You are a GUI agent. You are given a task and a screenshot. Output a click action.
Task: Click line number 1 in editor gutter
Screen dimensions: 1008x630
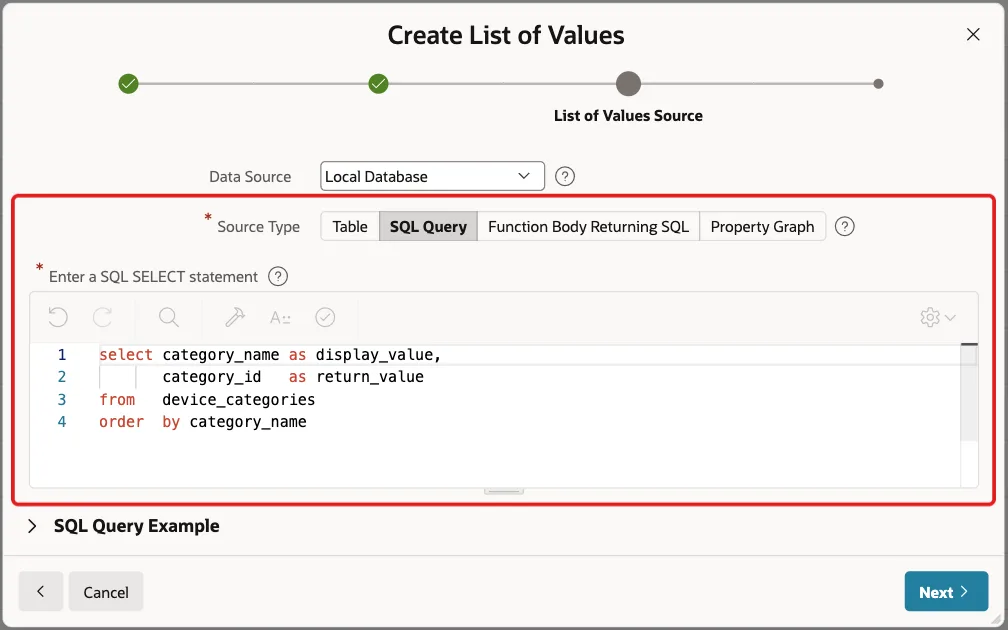(62, 355)
